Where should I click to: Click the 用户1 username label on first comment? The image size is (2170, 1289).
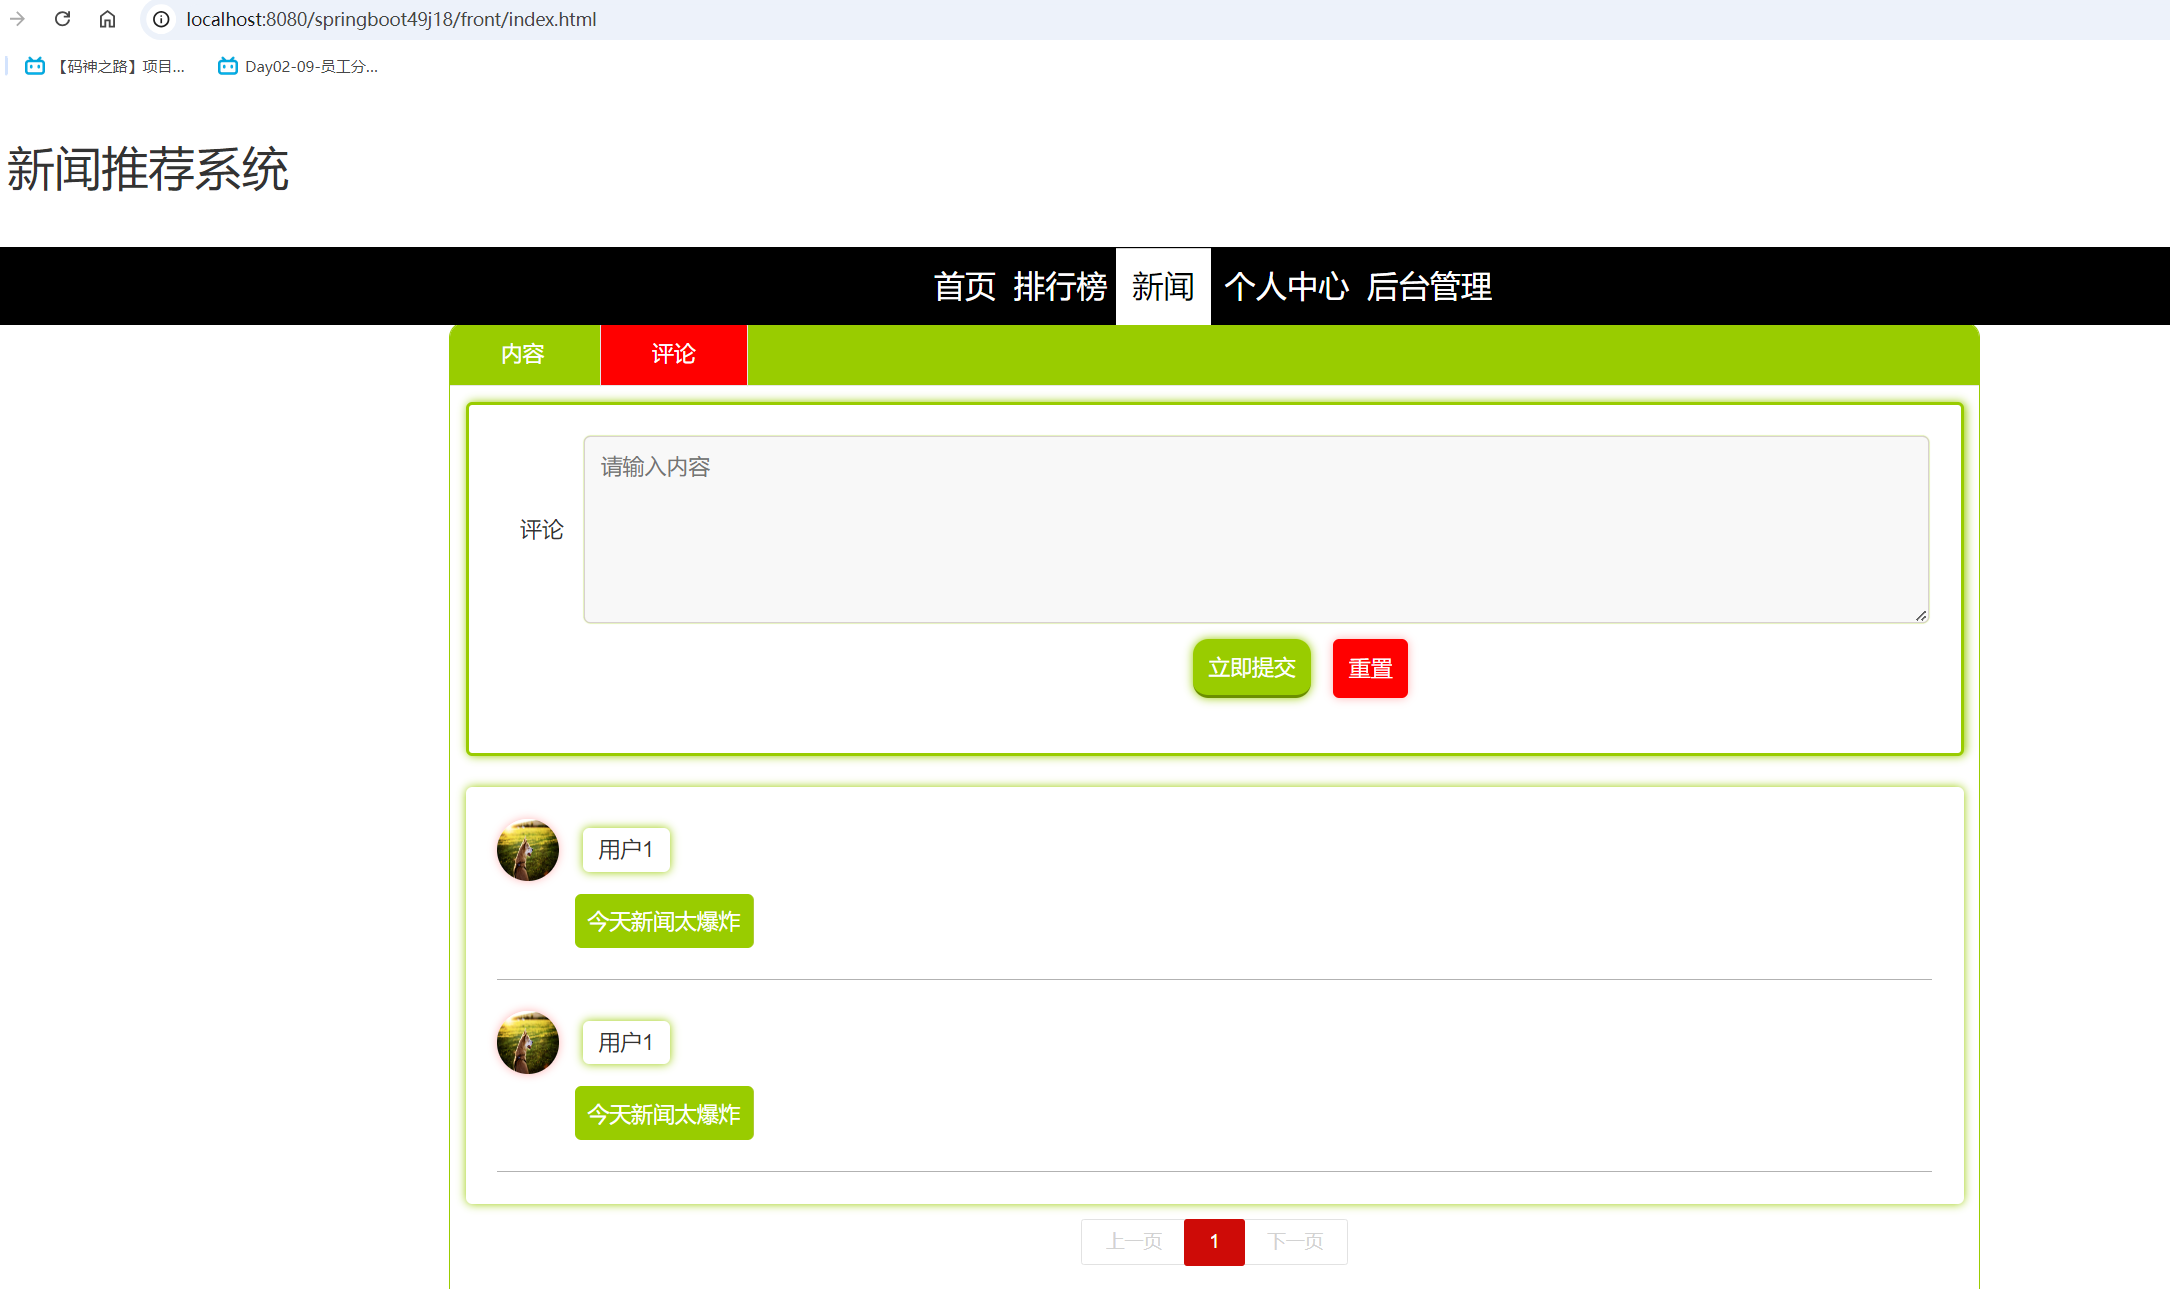click(x=626, y=850)
